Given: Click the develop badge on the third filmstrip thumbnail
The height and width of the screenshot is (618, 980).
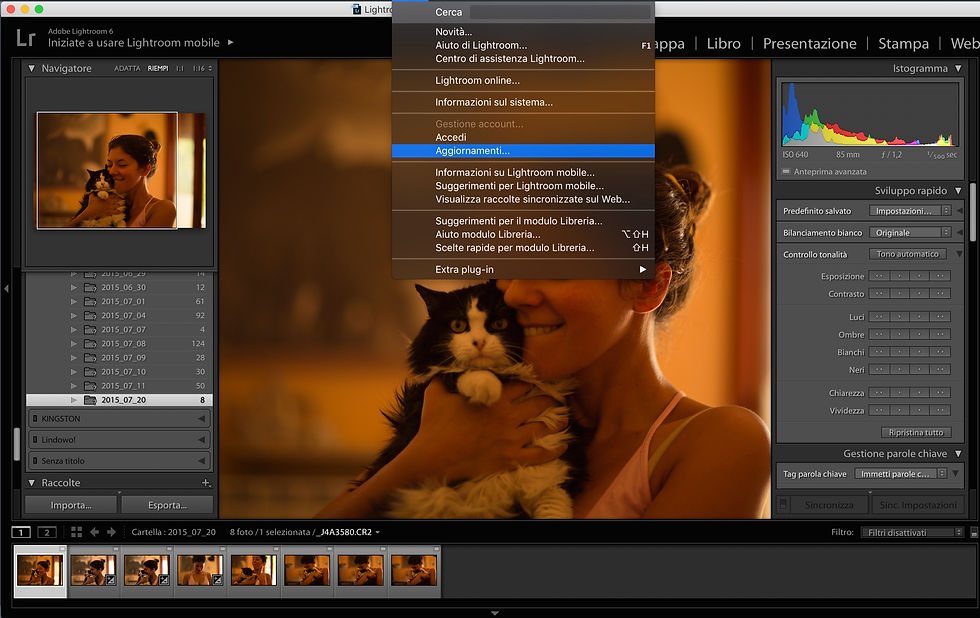Looking at the screenshot, I should pos(164,580).
